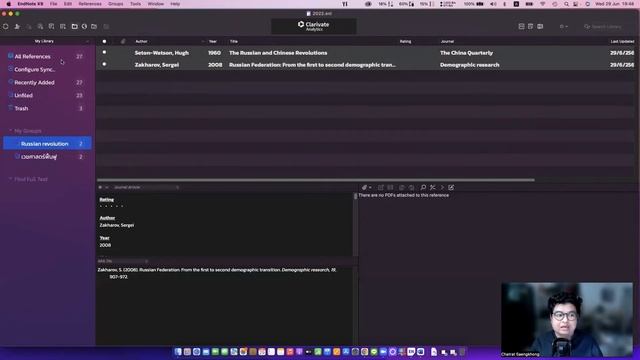Sort by the Author column header
640x360 pixels.
(x=141, y=41)
